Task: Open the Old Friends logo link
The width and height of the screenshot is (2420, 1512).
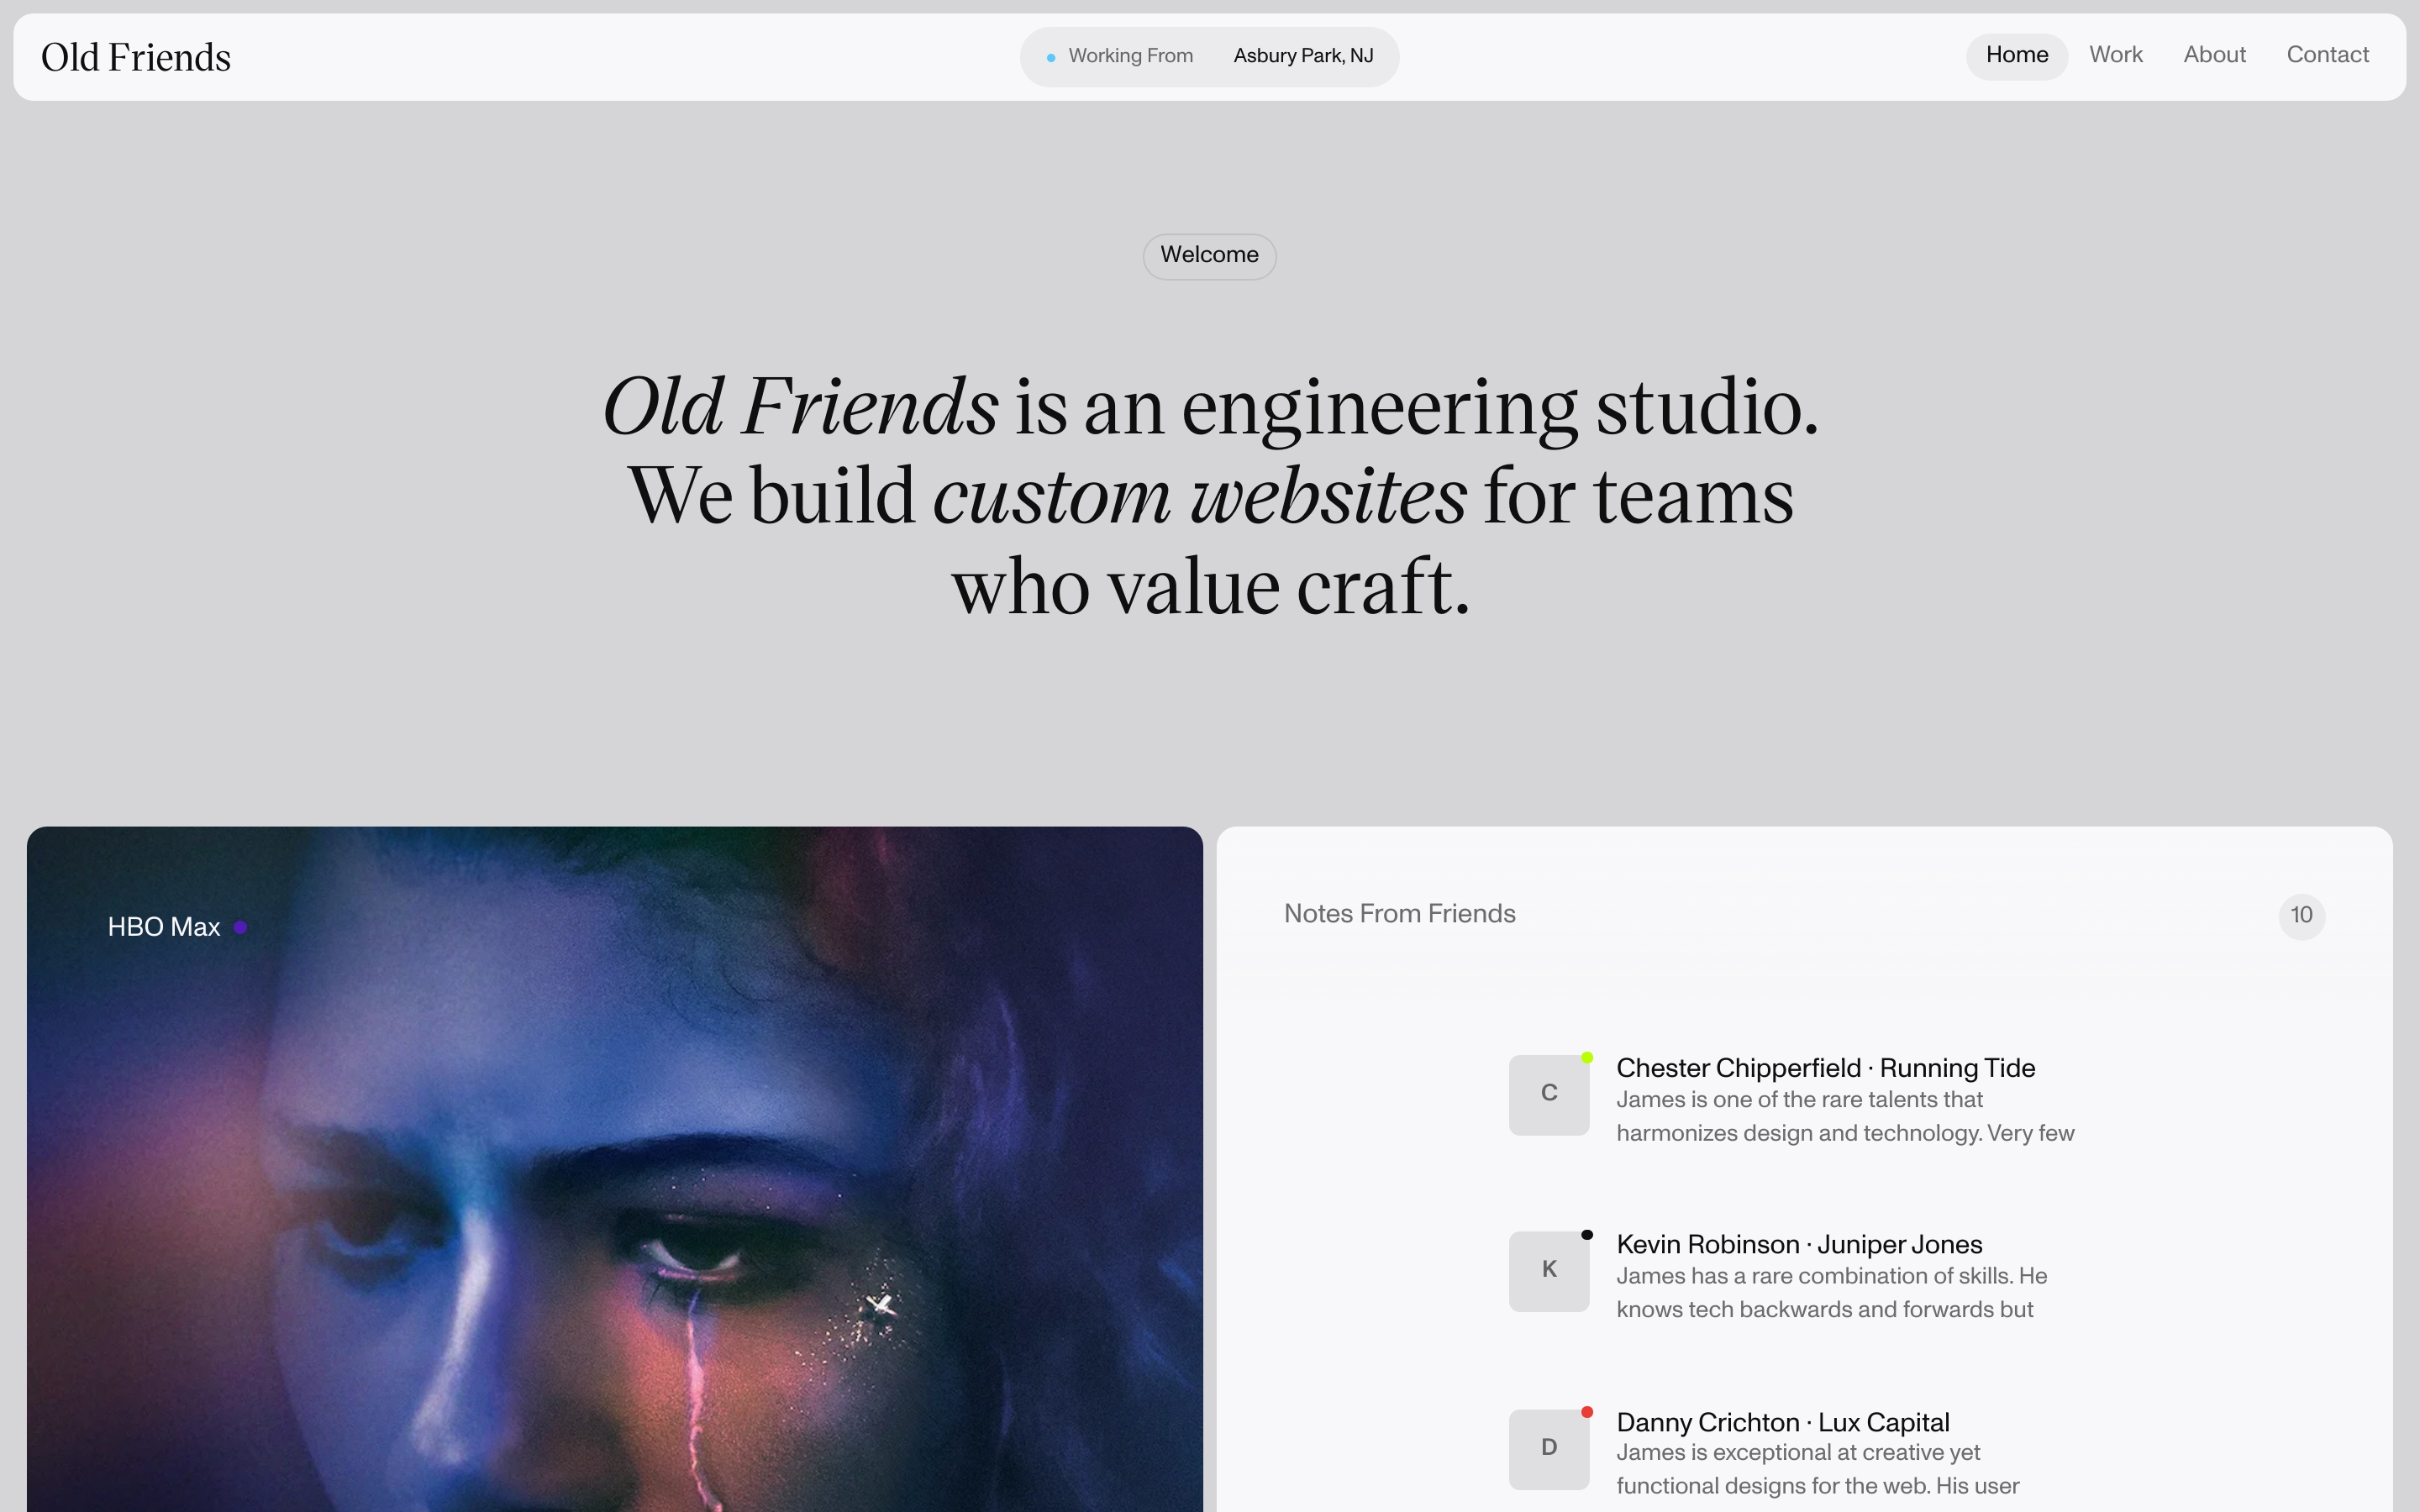Action: coord(136,57)
